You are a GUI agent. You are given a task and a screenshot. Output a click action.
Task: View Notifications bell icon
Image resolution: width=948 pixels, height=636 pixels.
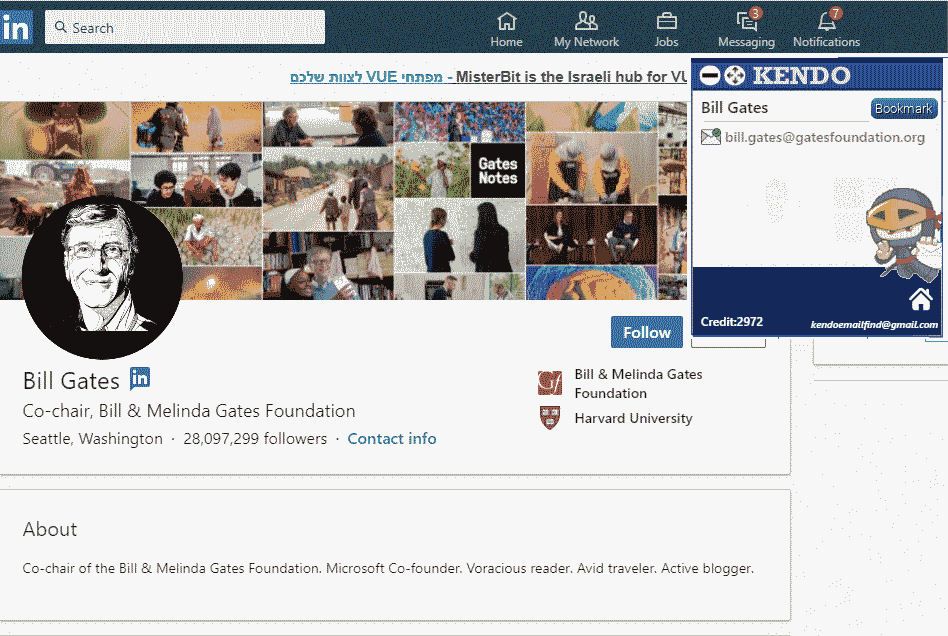(x=826, y=22)
